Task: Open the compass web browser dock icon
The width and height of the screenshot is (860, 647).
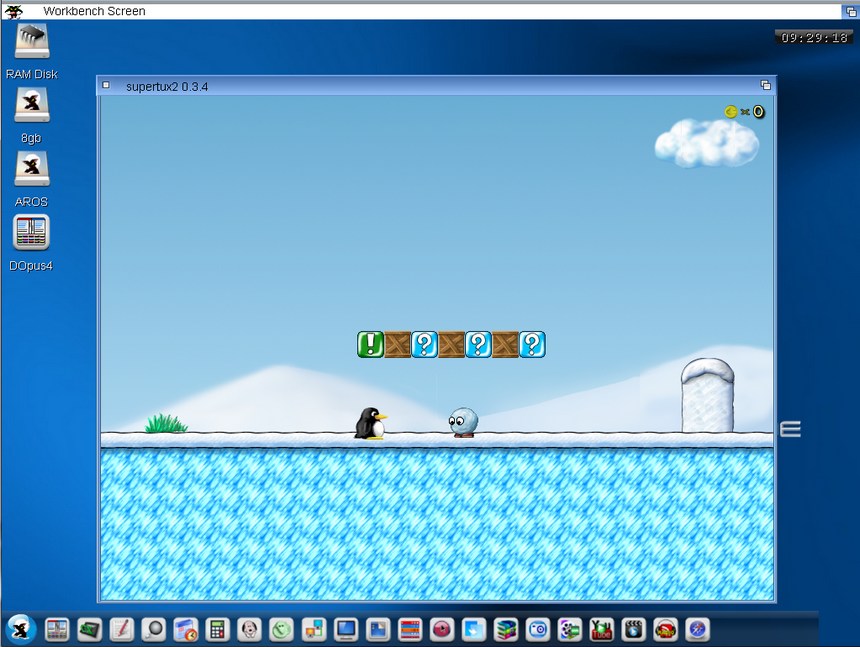Action: tap(697, 629)
